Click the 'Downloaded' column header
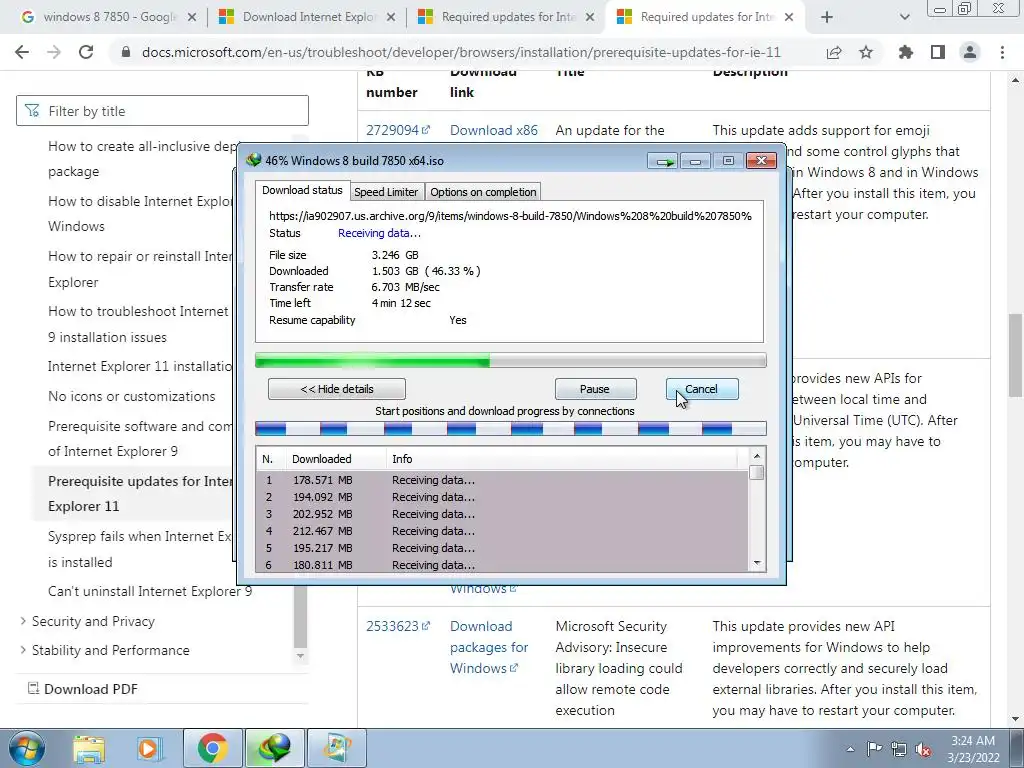The image size is (1024, 768). 336,459
